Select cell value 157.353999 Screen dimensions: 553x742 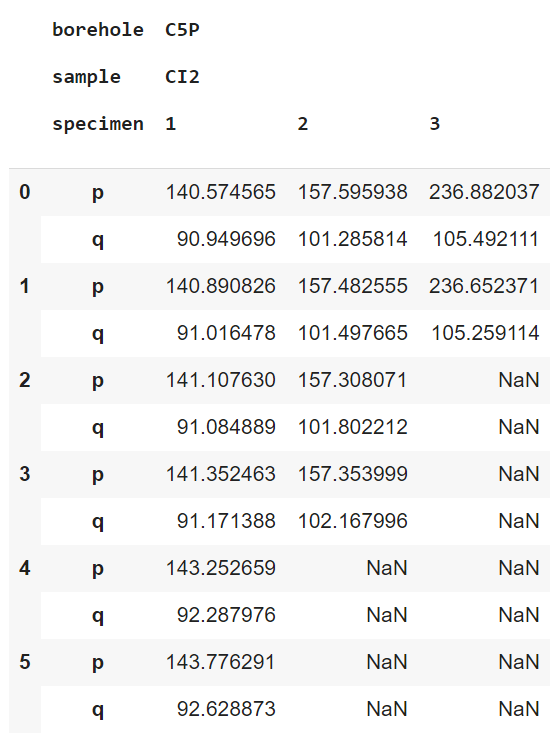(x=352, y=474)
